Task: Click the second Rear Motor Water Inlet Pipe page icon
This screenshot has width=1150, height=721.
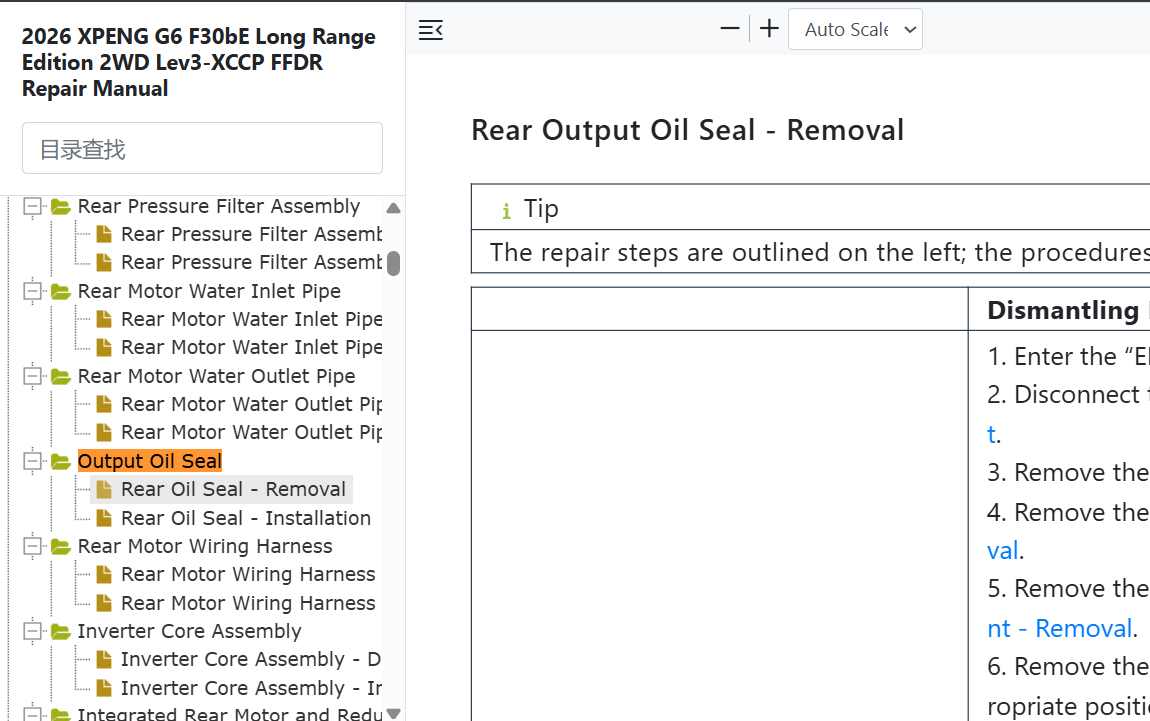Action: tap(104, 347)
